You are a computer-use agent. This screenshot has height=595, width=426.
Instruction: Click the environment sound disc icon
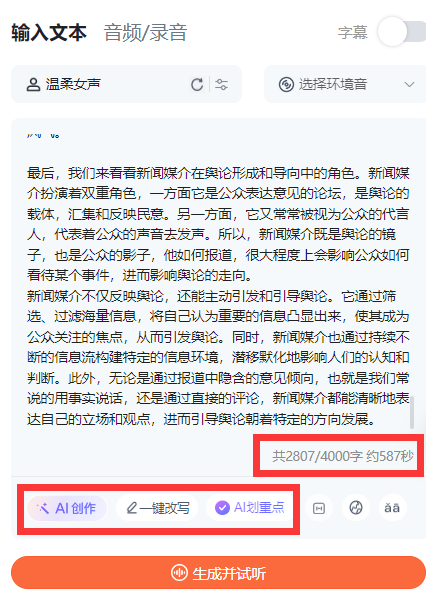(x=286, y=84)
